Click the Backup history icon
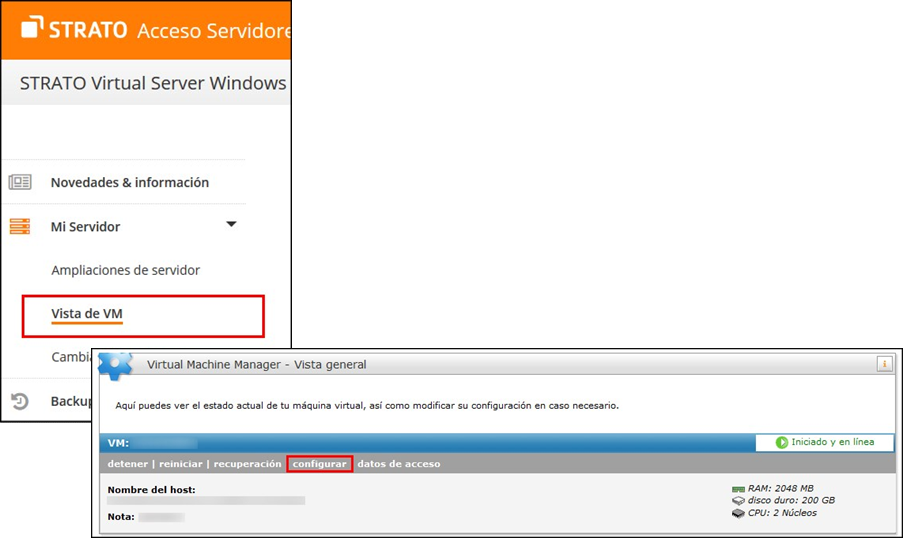Image resolution: width=903 pixels, height=538 pixels. [20, 401]
